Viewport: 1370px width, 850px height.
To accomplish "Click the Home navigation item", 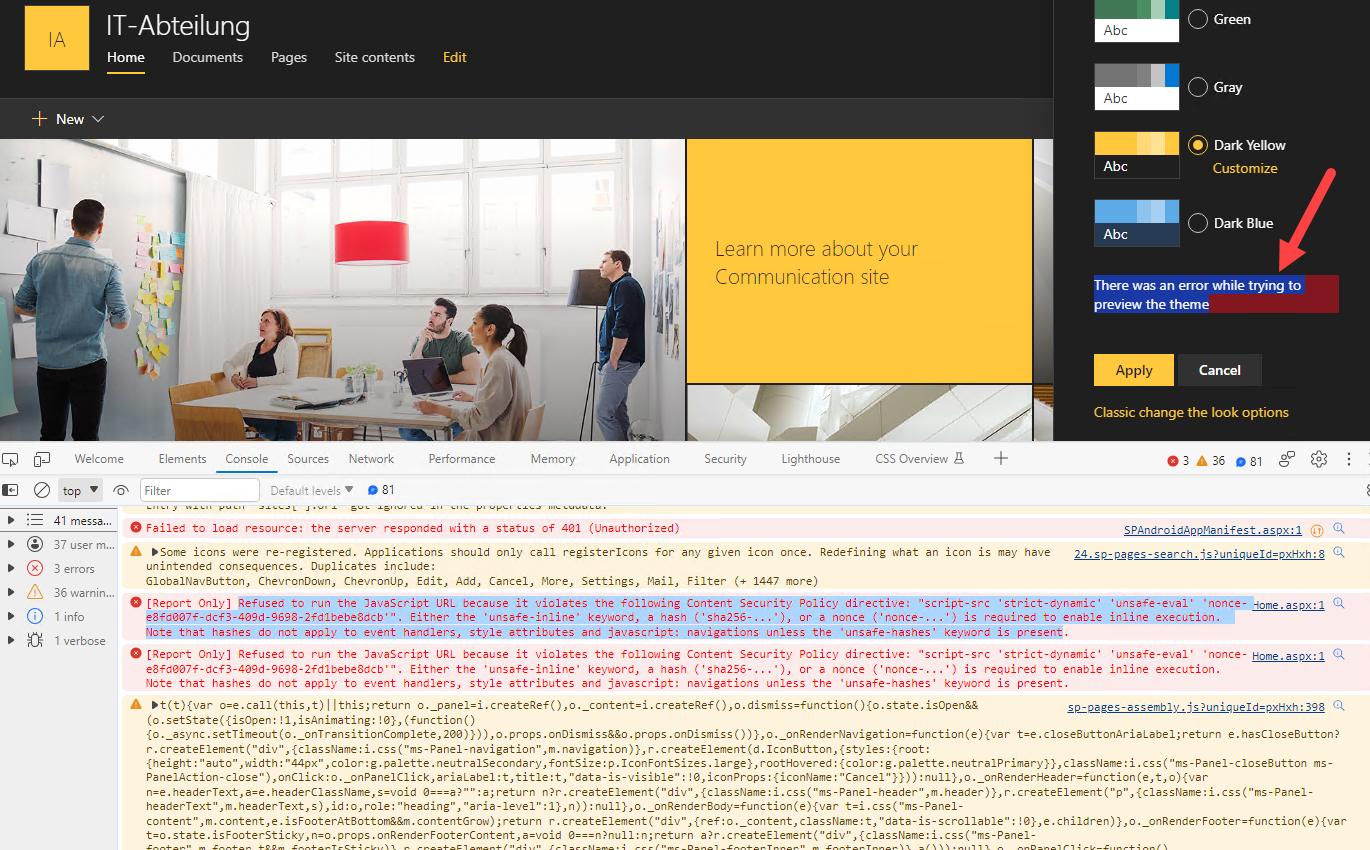I will [x=126, y=57].
